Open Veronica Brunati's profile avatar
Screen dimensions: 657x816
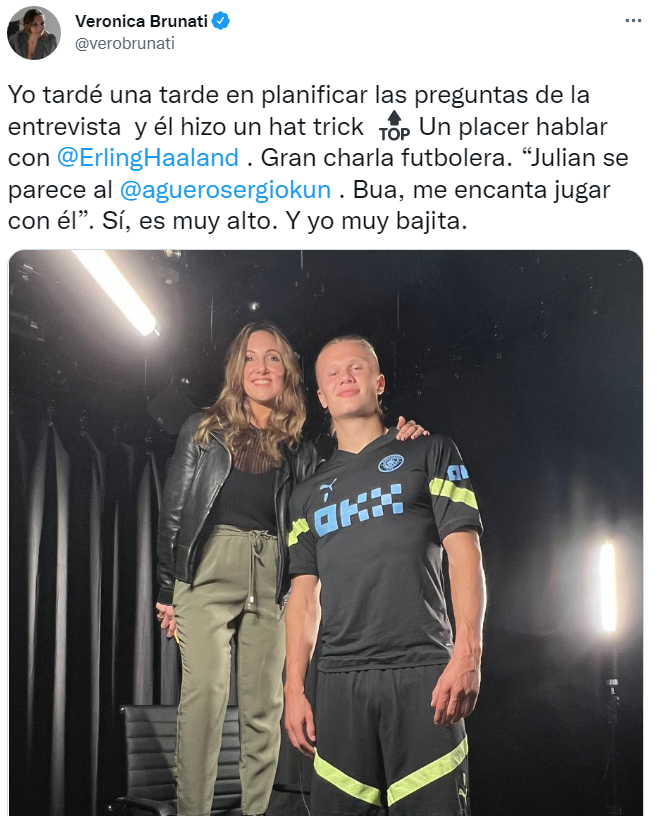[34, 33]
